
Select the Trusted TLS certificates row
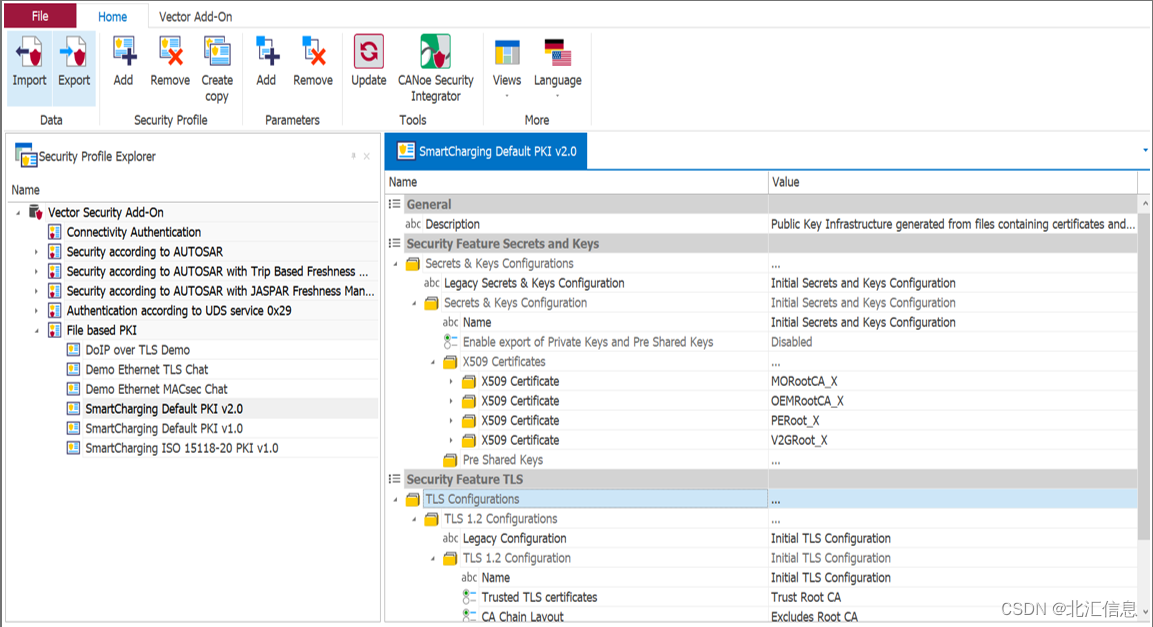click(x=761, y=597)
